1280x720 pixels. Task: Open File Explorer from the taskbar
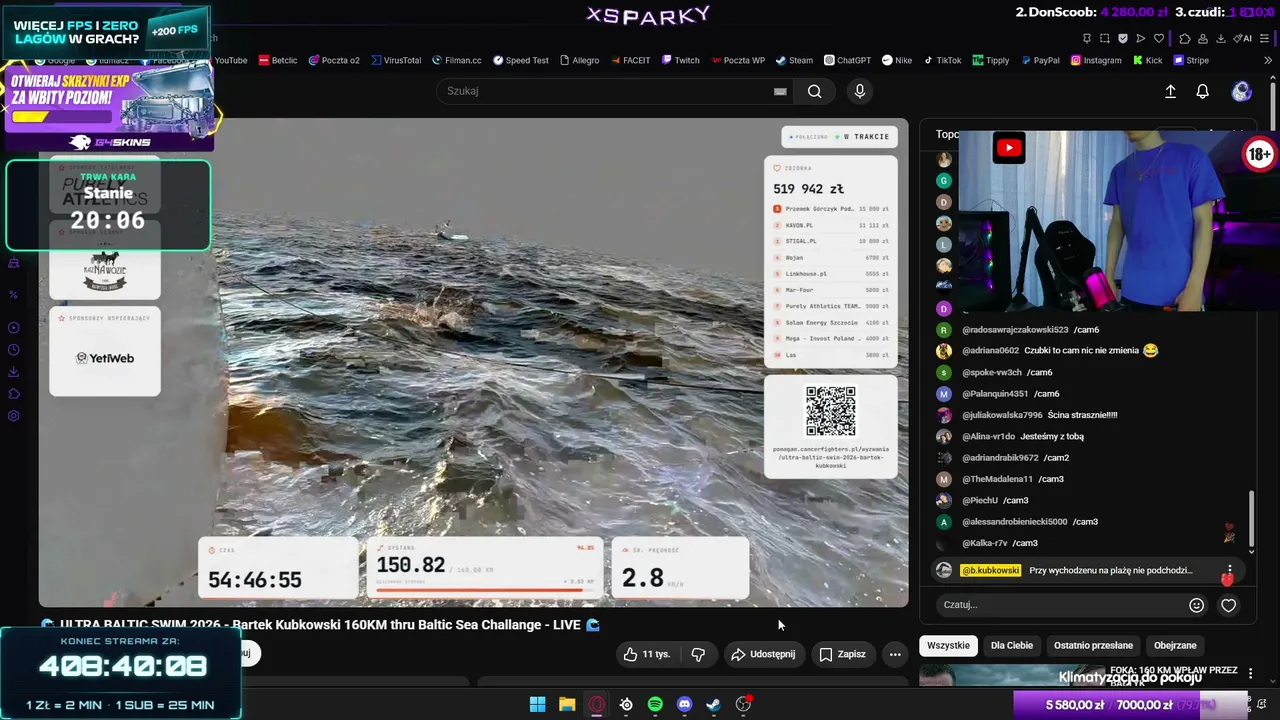(x=567, y=704)
